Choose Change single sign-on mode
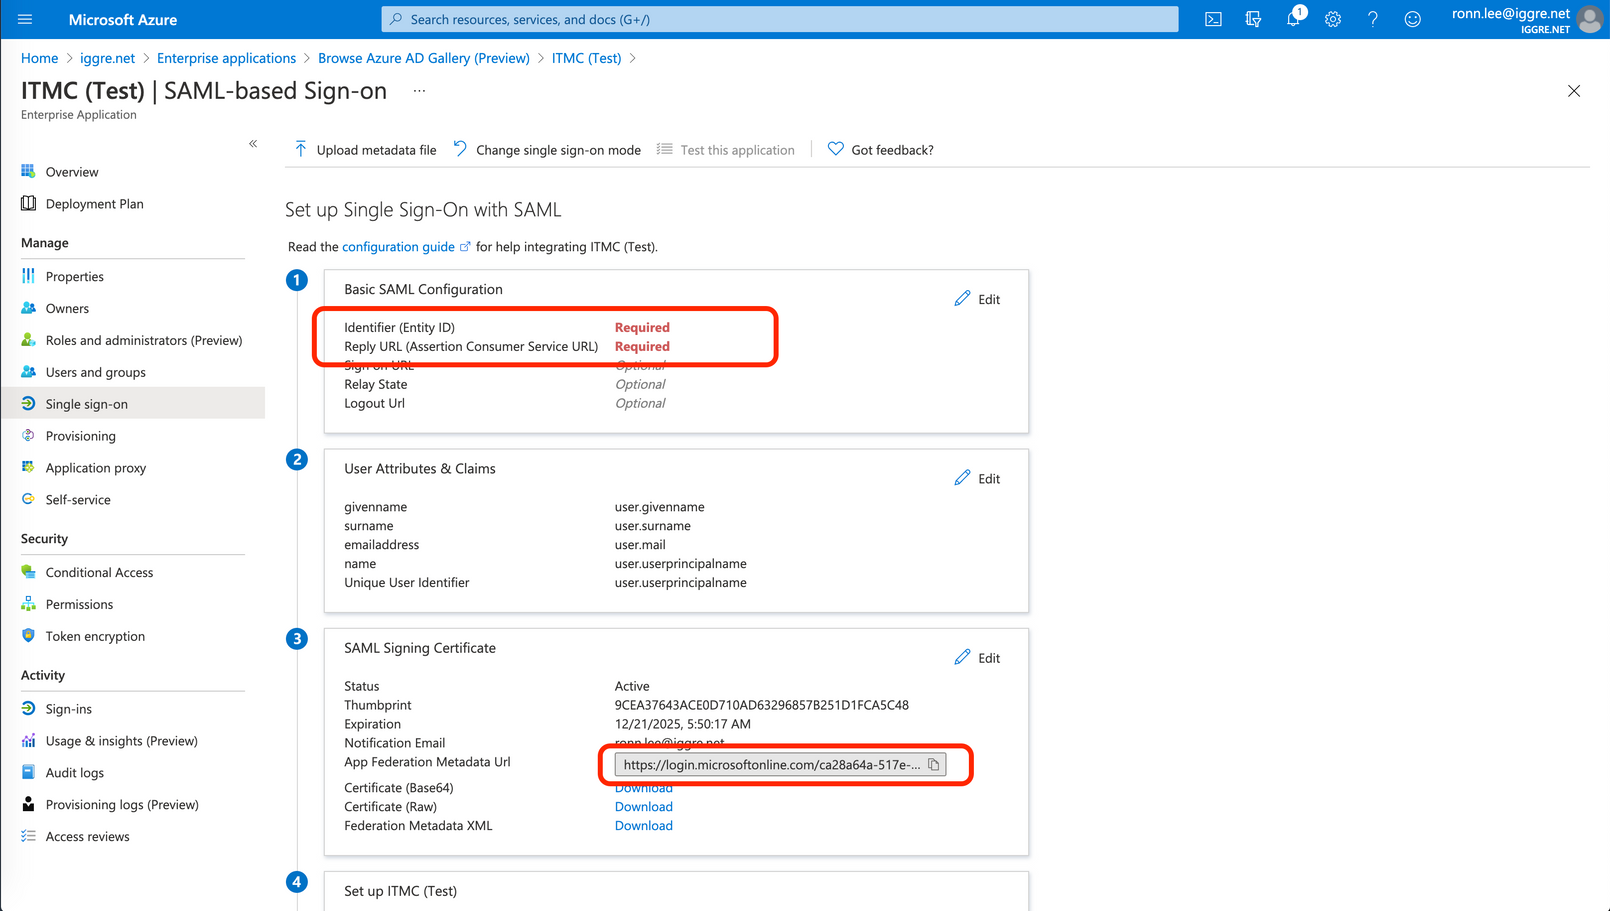Viewport: 1610px width, 911px height. tap(547, 150)
